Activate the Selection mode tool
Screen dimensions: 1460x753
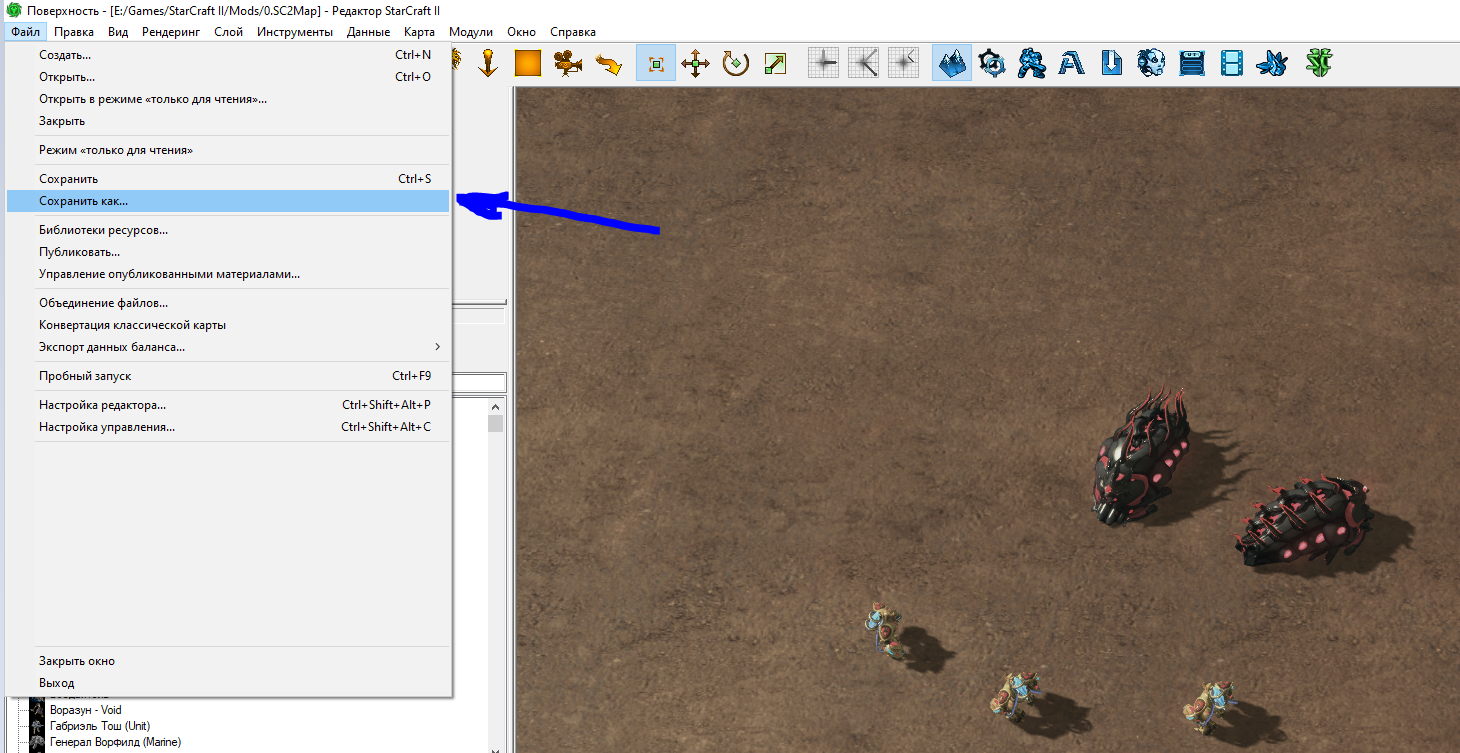(656, 63)
